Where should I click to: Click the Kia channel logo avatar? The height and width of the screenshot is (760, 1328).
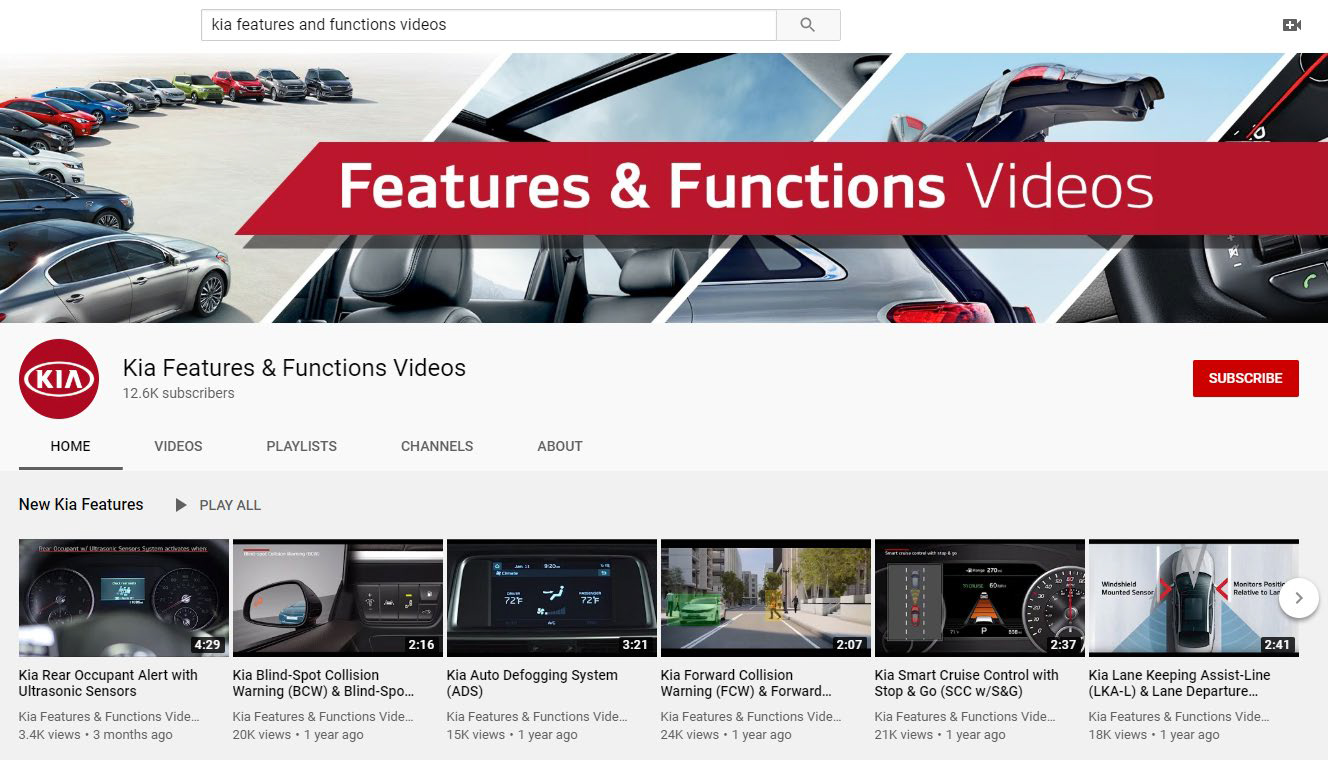[59, 379]
